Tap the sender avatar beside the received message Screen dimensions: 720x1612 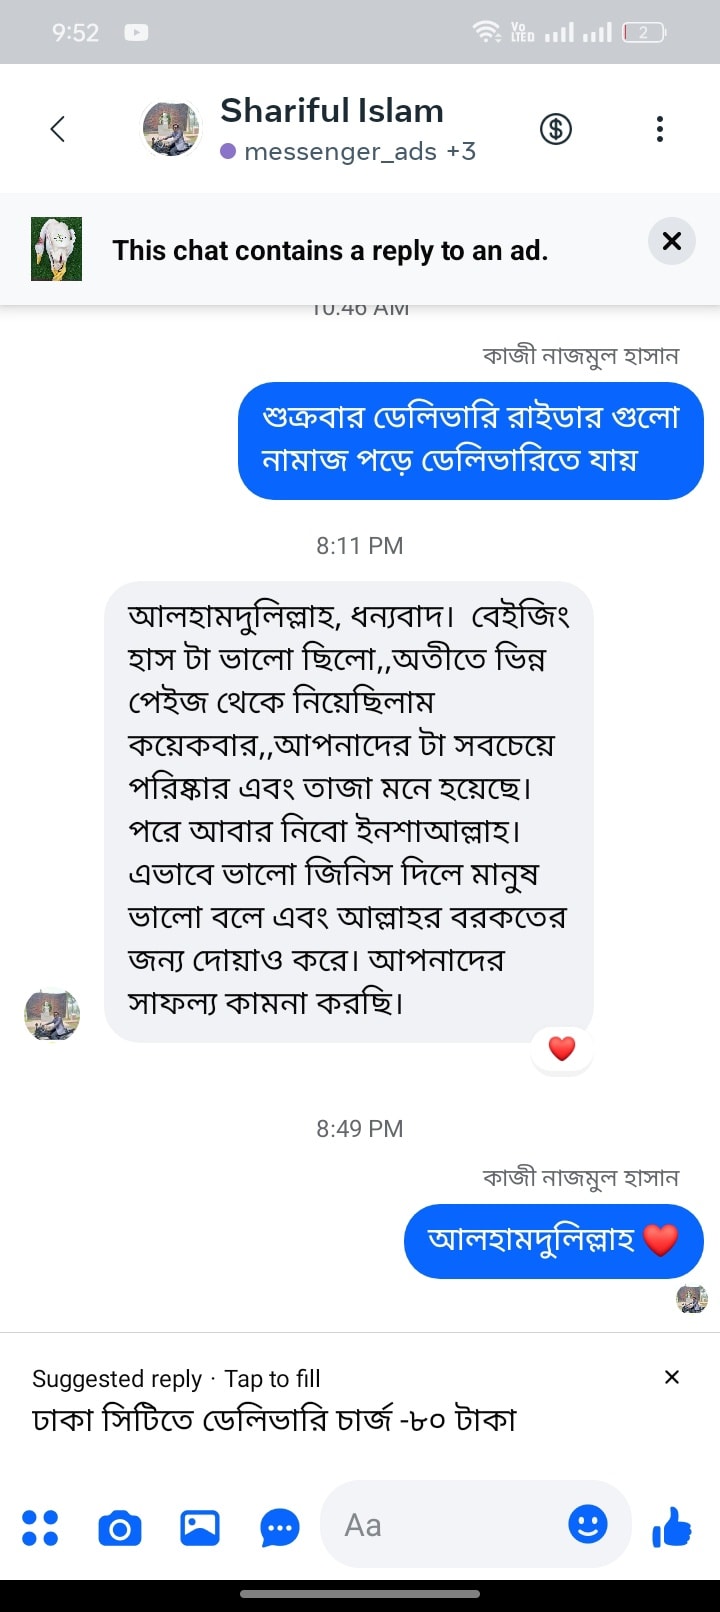[x=52, y=1014]
